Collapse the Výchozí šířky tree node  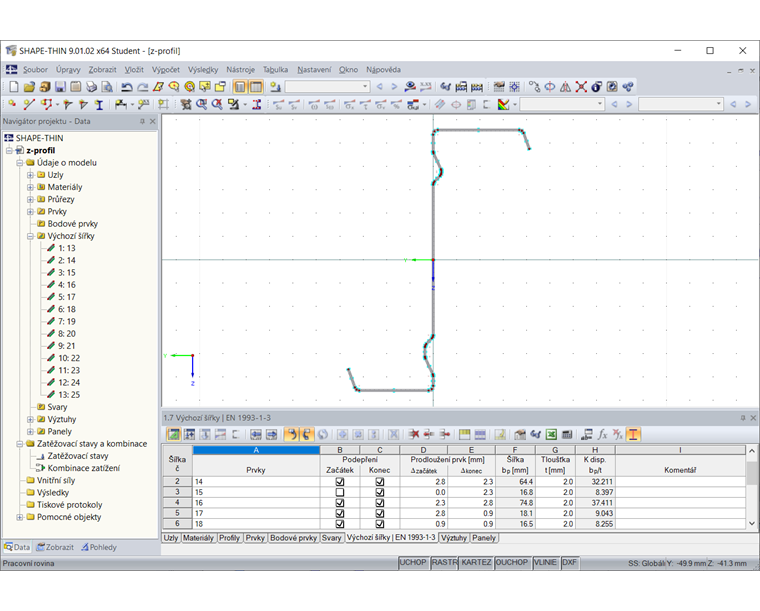tap(30, 236)
